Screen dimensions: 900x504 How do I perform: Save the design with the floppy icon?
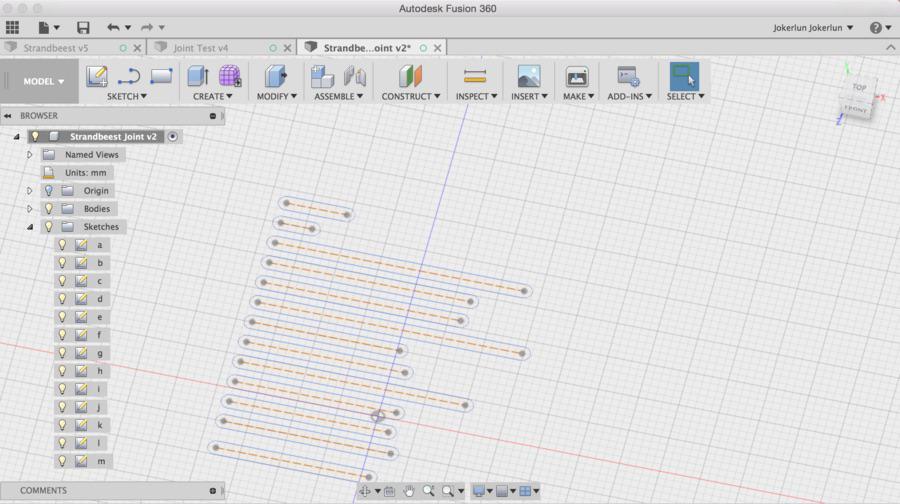point(83,27)
